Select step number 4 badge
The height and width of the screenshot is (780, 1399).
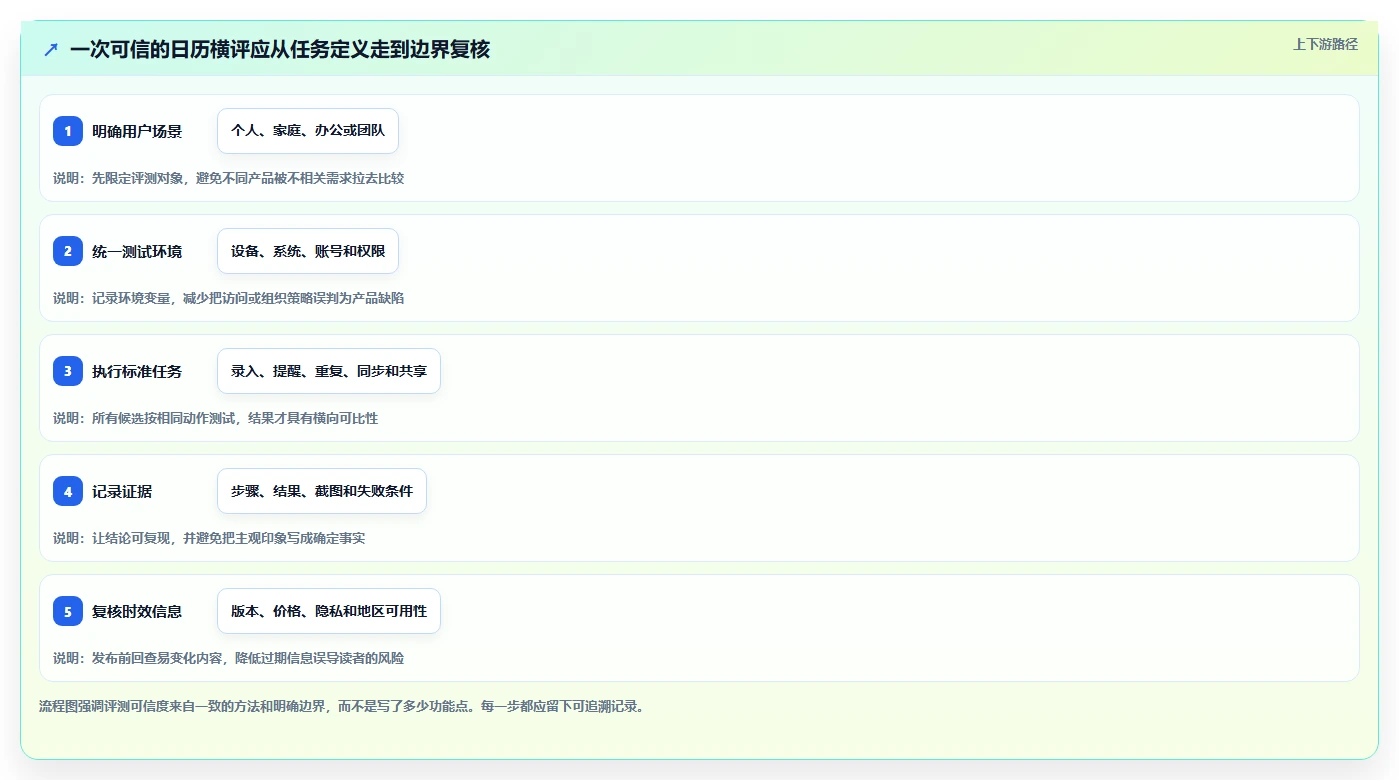coord(68,491)
